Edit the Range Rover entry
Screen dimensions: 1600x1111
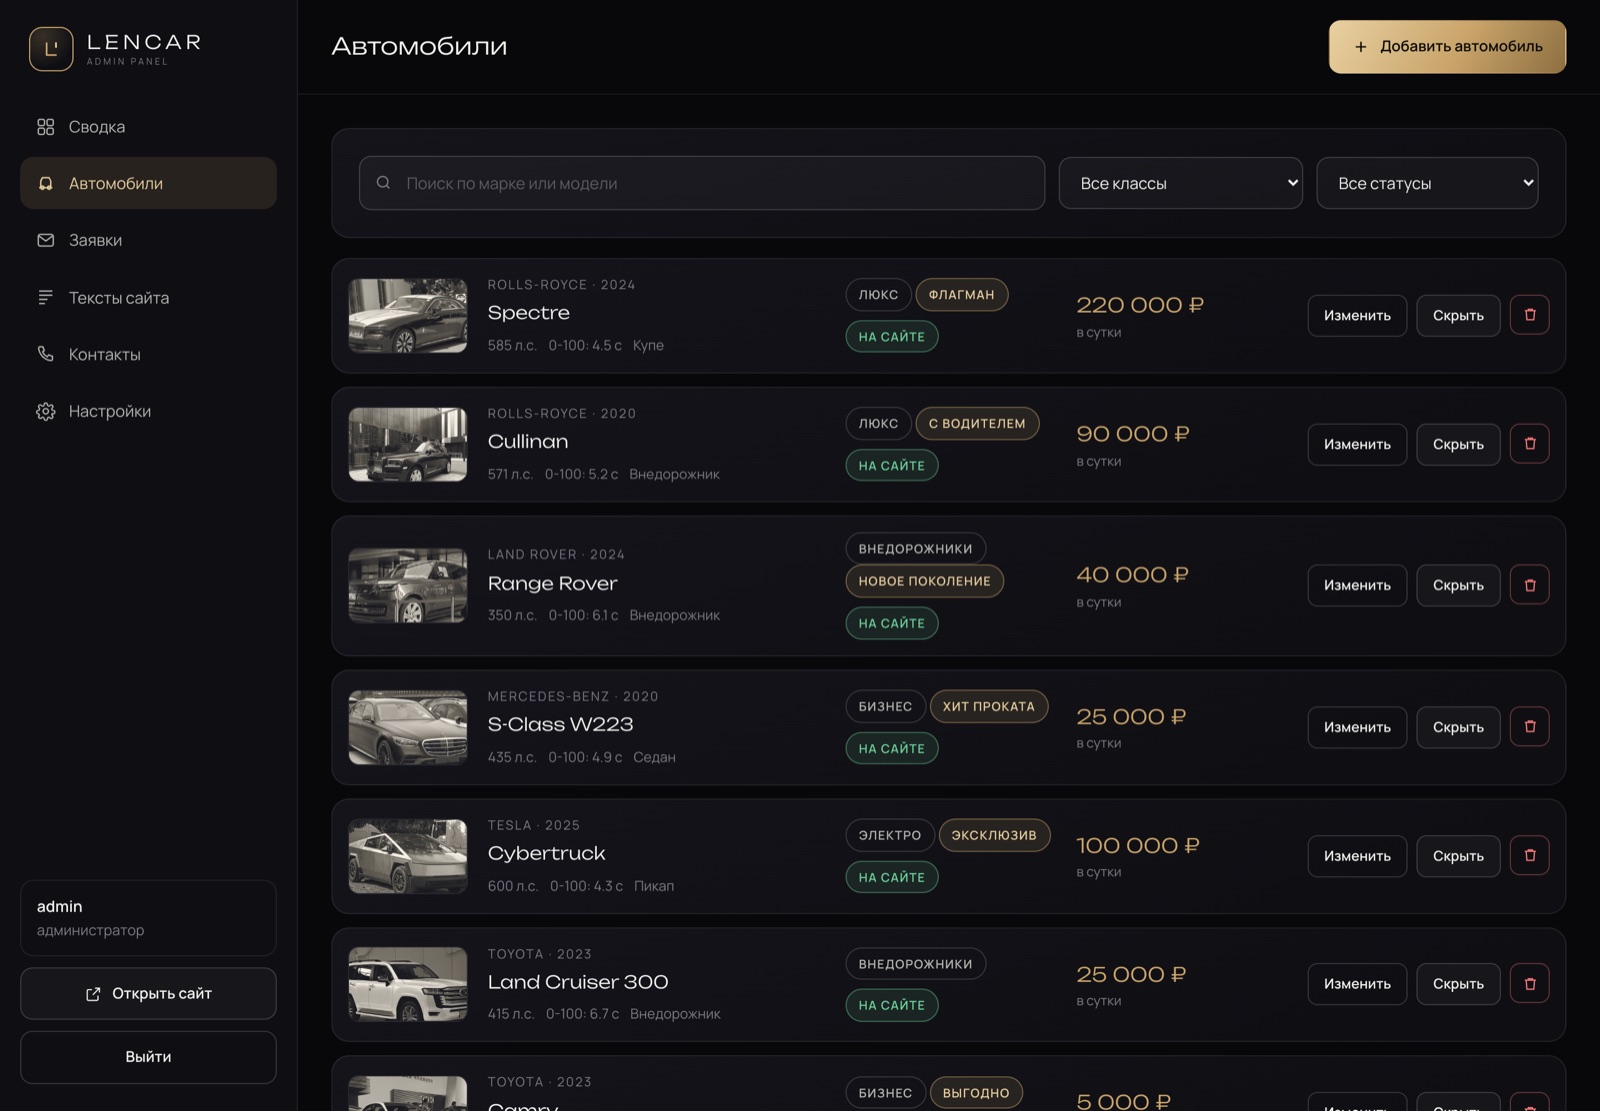click(x=1357, y=585)
